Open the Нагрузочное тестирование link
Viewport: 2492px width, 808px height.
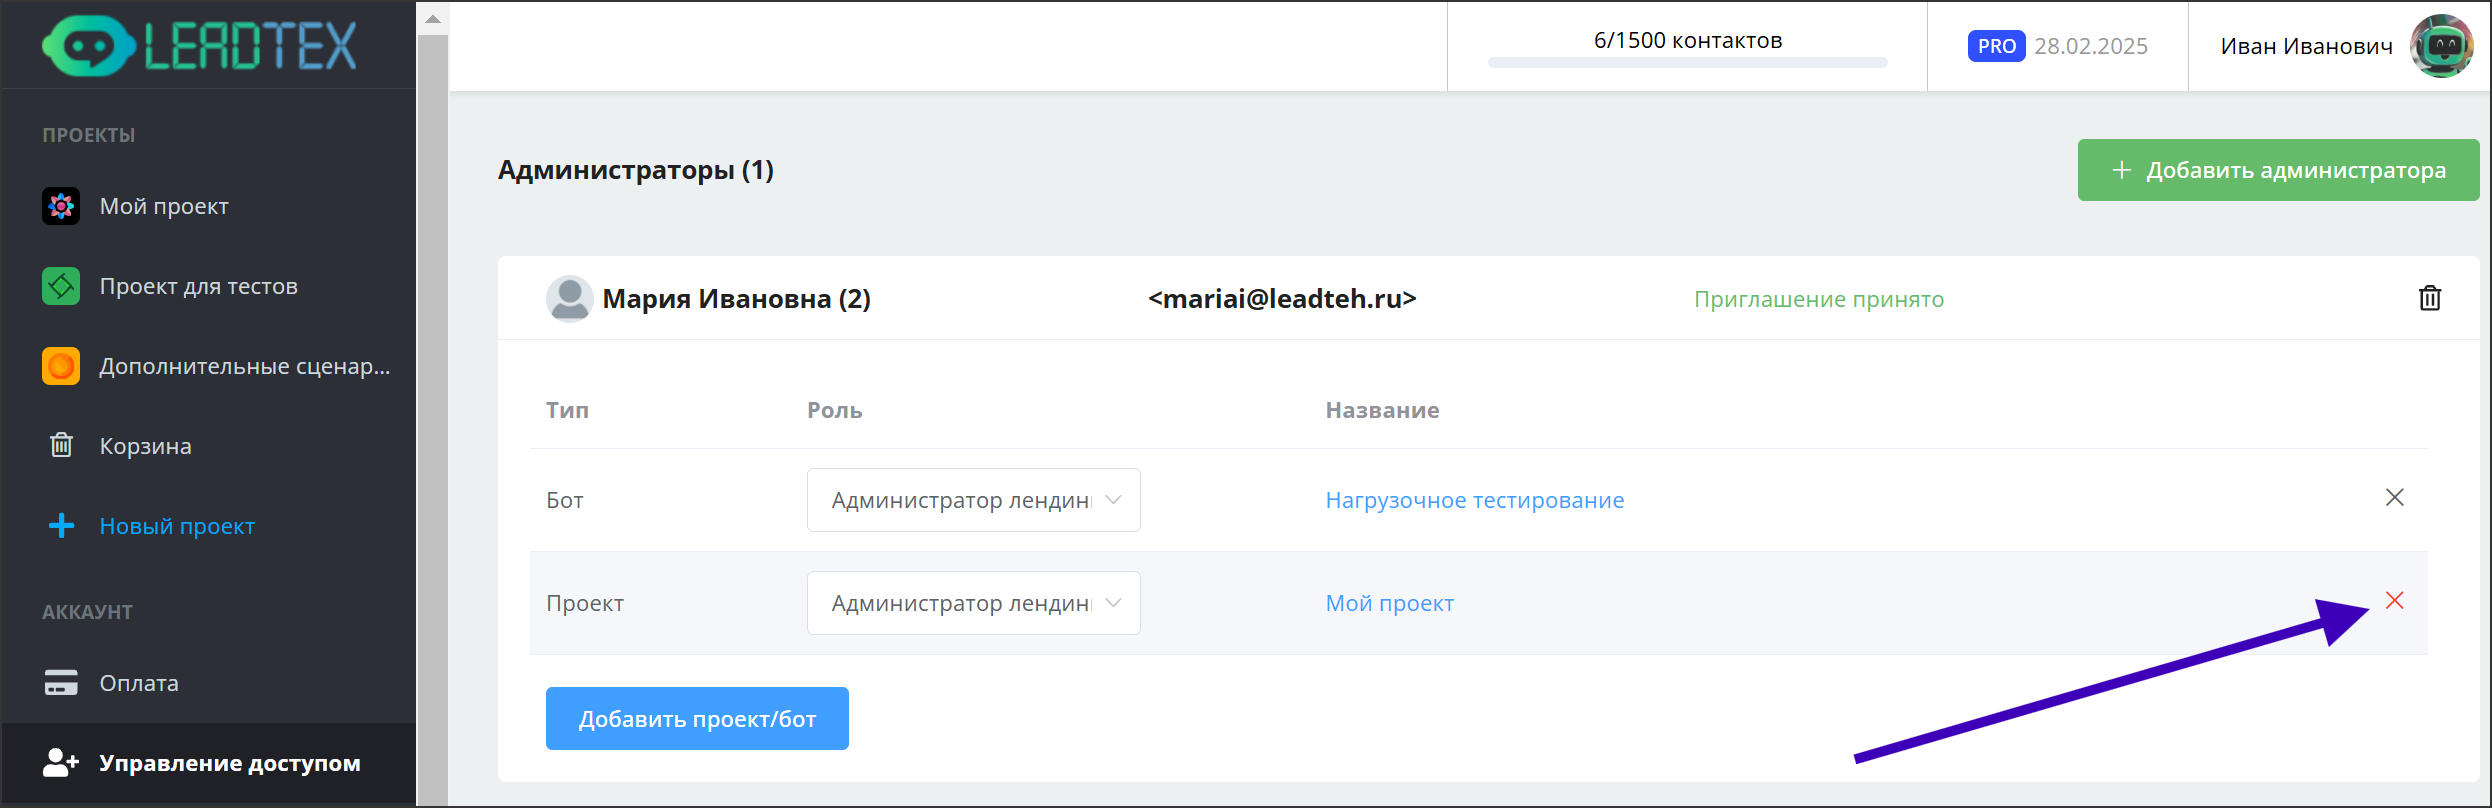coord(1474,500)
